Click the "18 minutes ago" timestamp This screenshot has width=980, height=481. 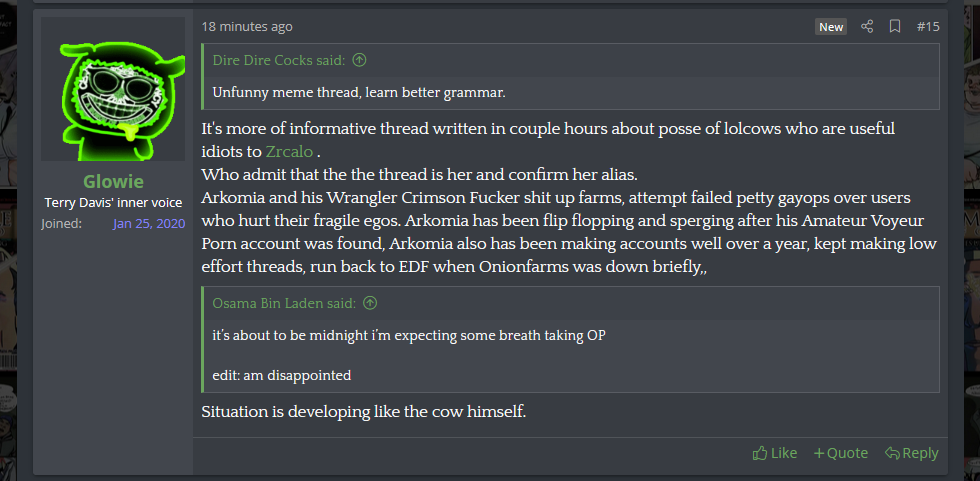(247, 26)
